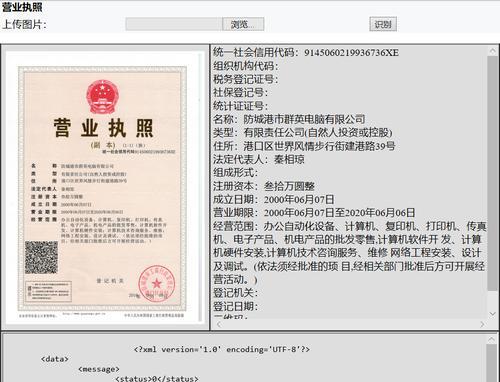Select the 营业期限 line
The image size is (500, 382).
pos(314,213)
